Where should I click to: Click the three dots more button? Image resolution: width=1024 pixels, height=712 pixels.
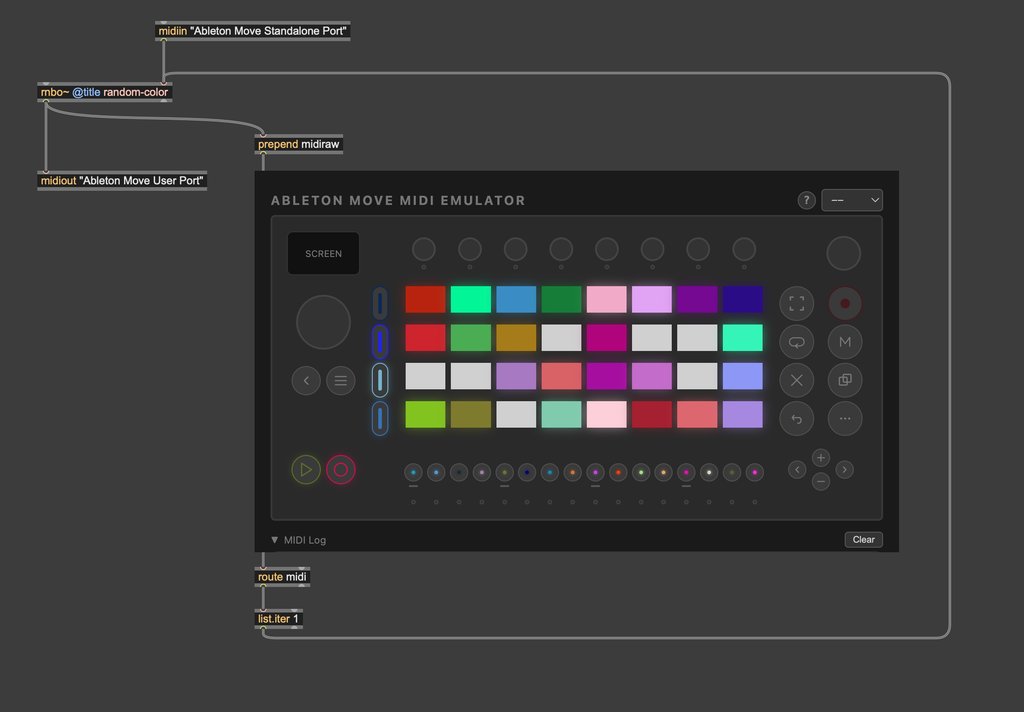pyautogui.click(x=845, y=419)
